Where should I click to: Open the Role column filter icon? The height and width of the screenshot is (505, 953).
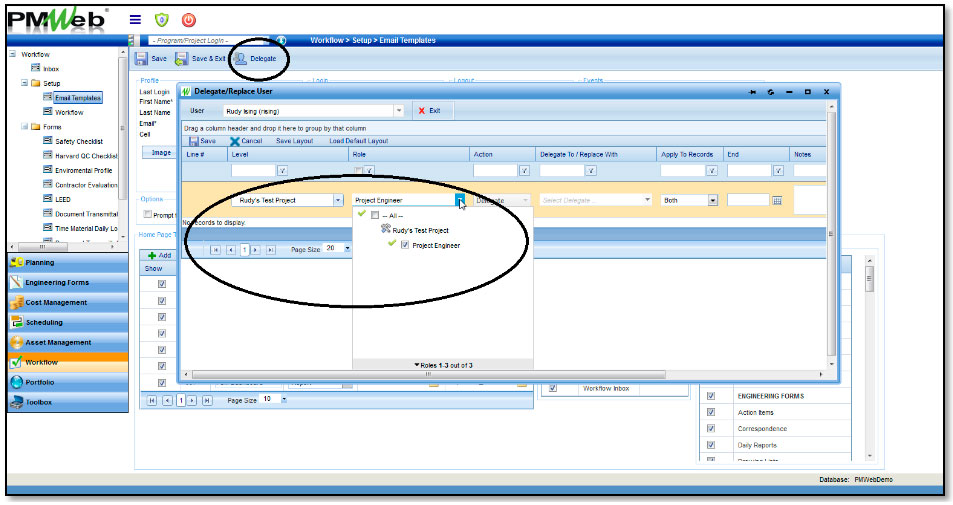[369, 171]
